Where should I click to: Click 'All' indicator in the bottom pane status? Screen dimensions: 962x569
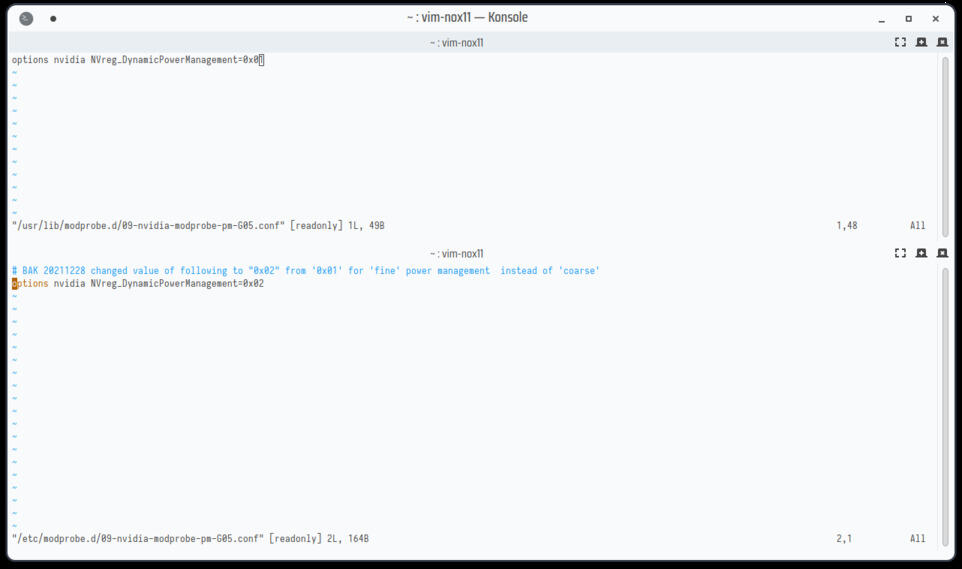point(917,539)
